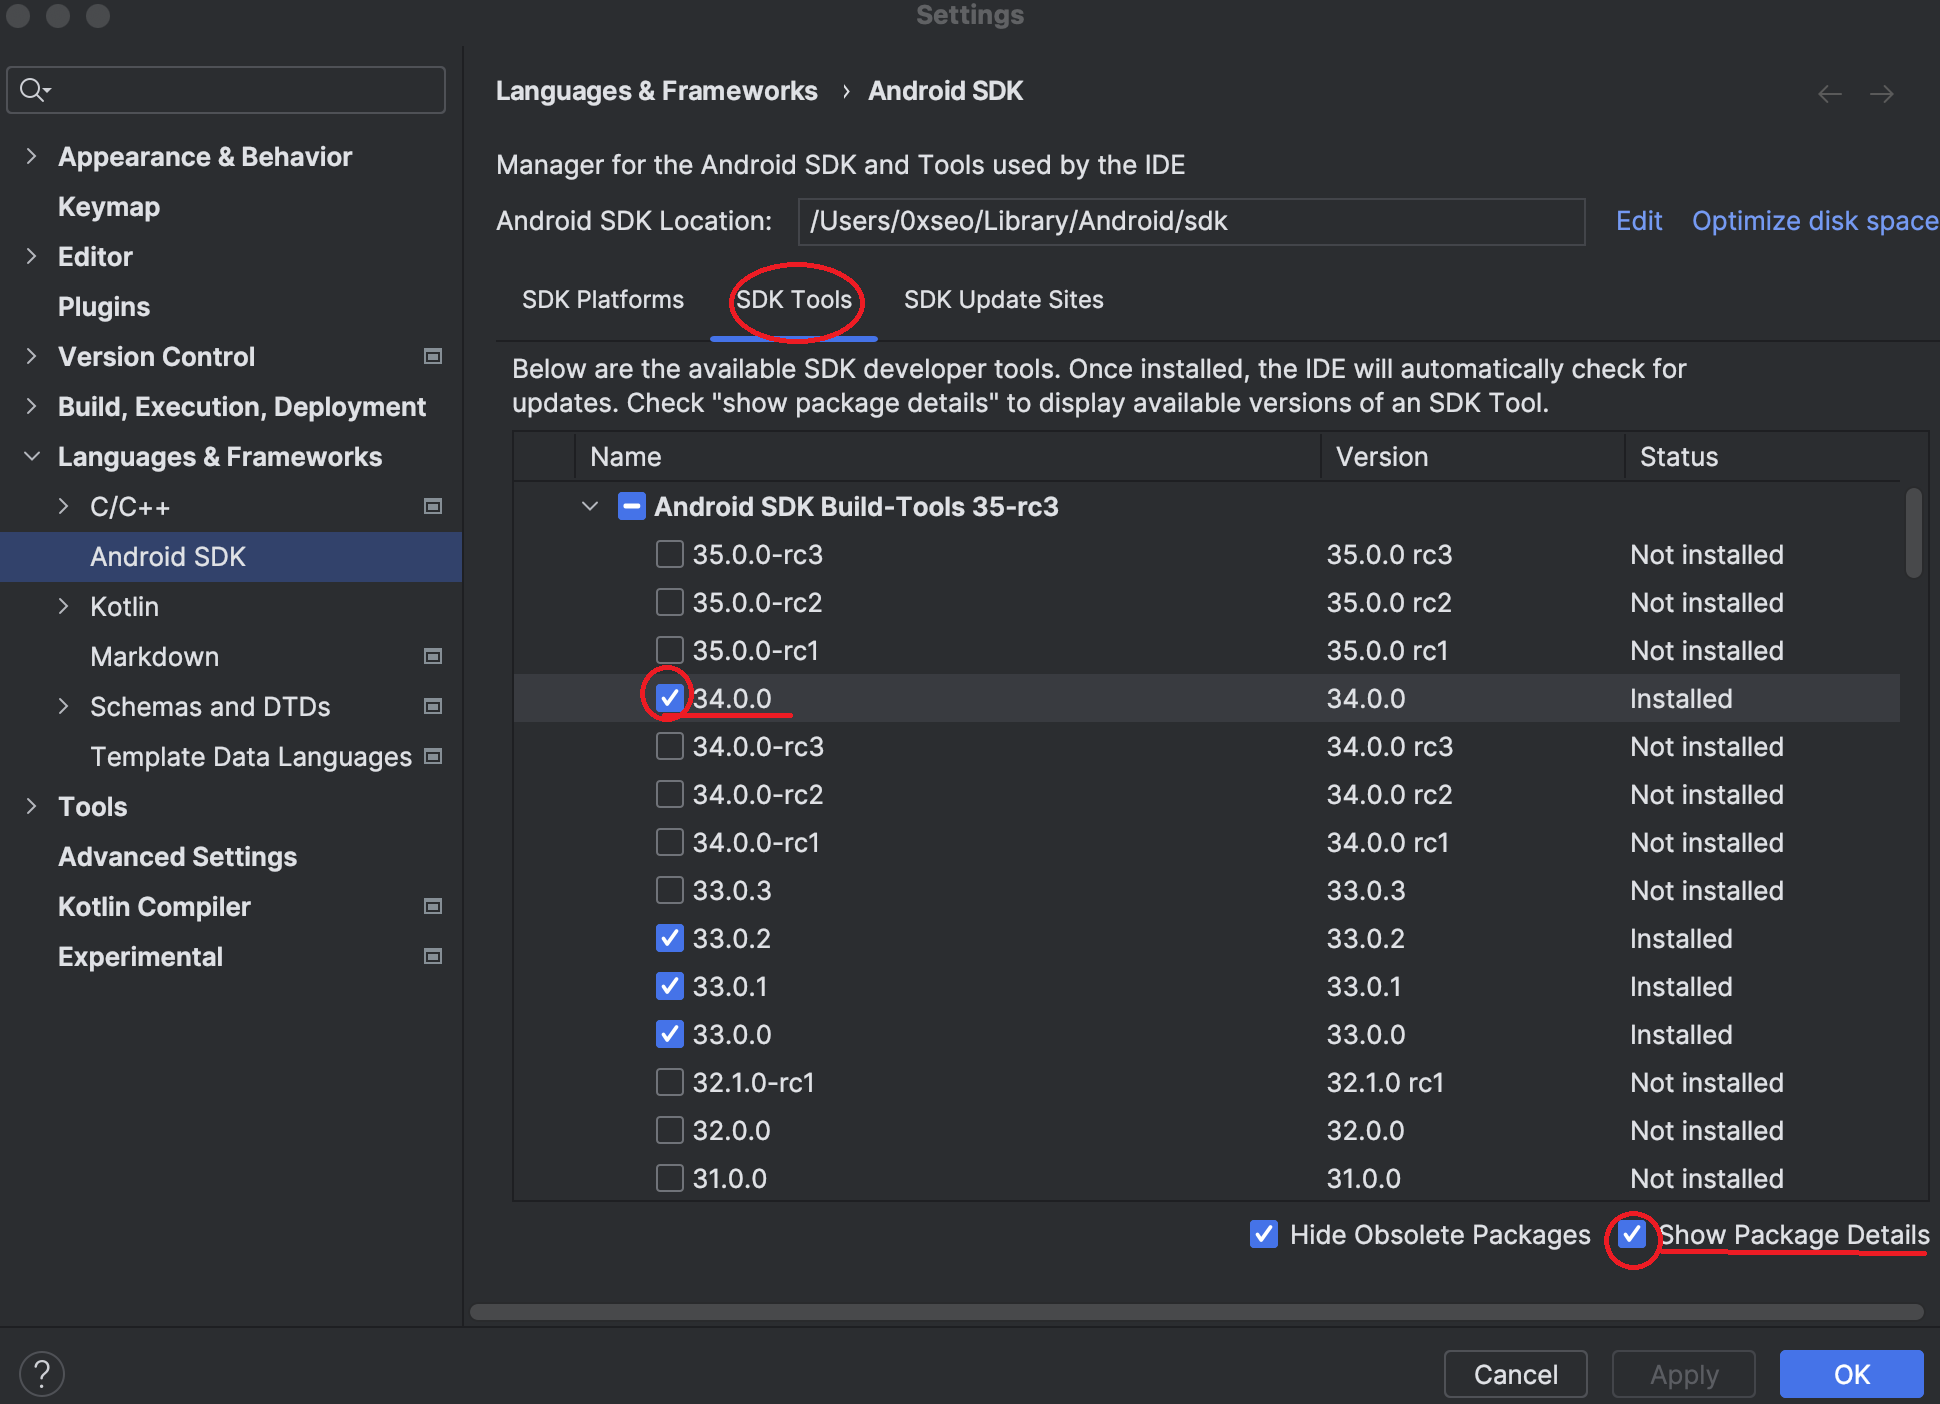This screenshot has height=1404, width=1940.
Task: Click the help question mark icon
Action: pyautogui.click(x=41, y=1373)
